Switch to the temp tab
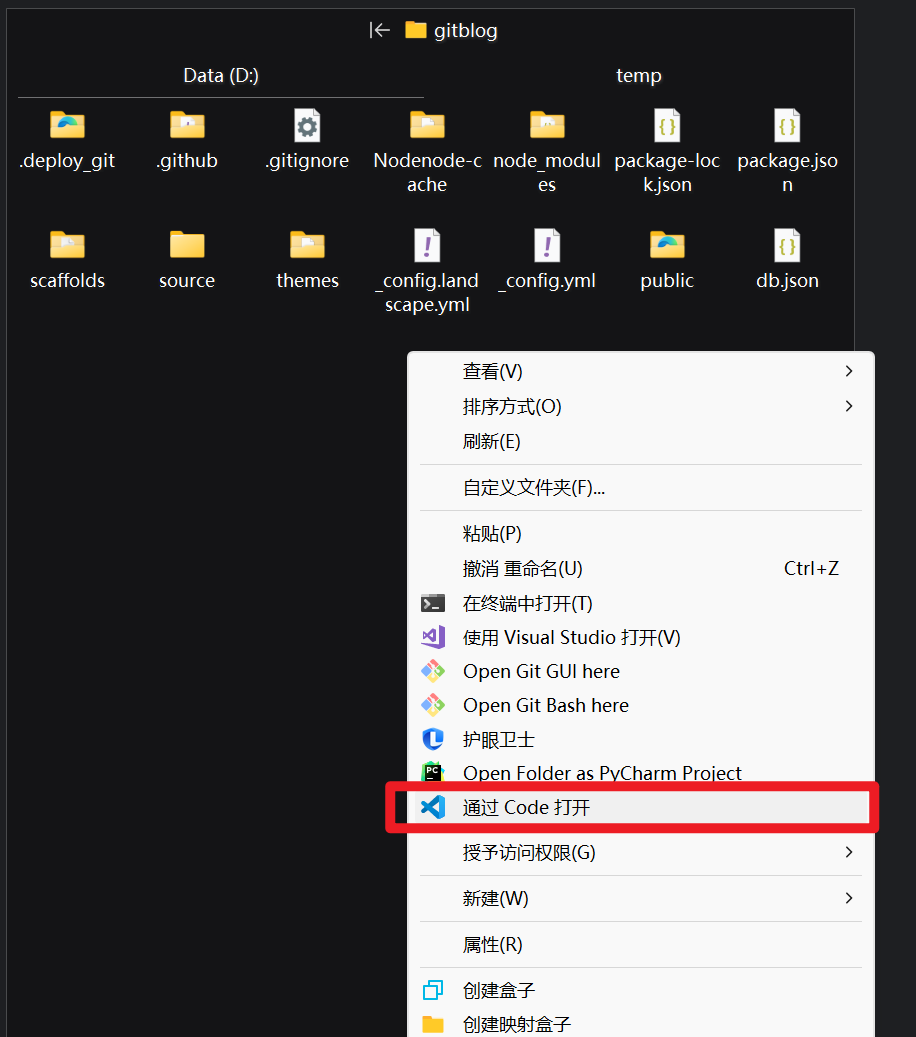Image resolution: width=916 pixels, height=1037 pixels. pyautogui.click(x=638, y=76)
